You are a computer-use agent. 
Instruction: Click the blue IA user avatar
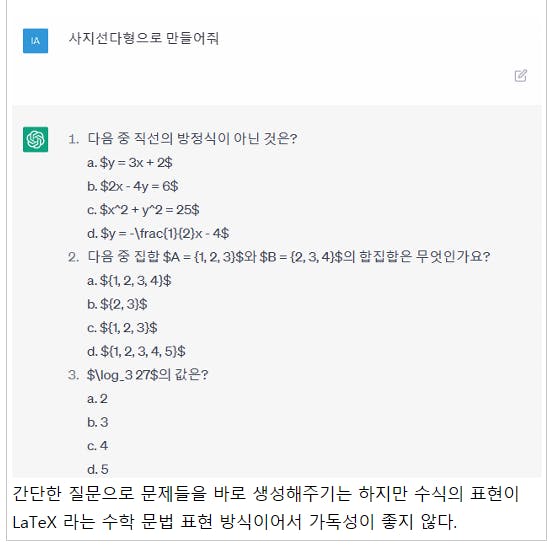pos(36,41)
